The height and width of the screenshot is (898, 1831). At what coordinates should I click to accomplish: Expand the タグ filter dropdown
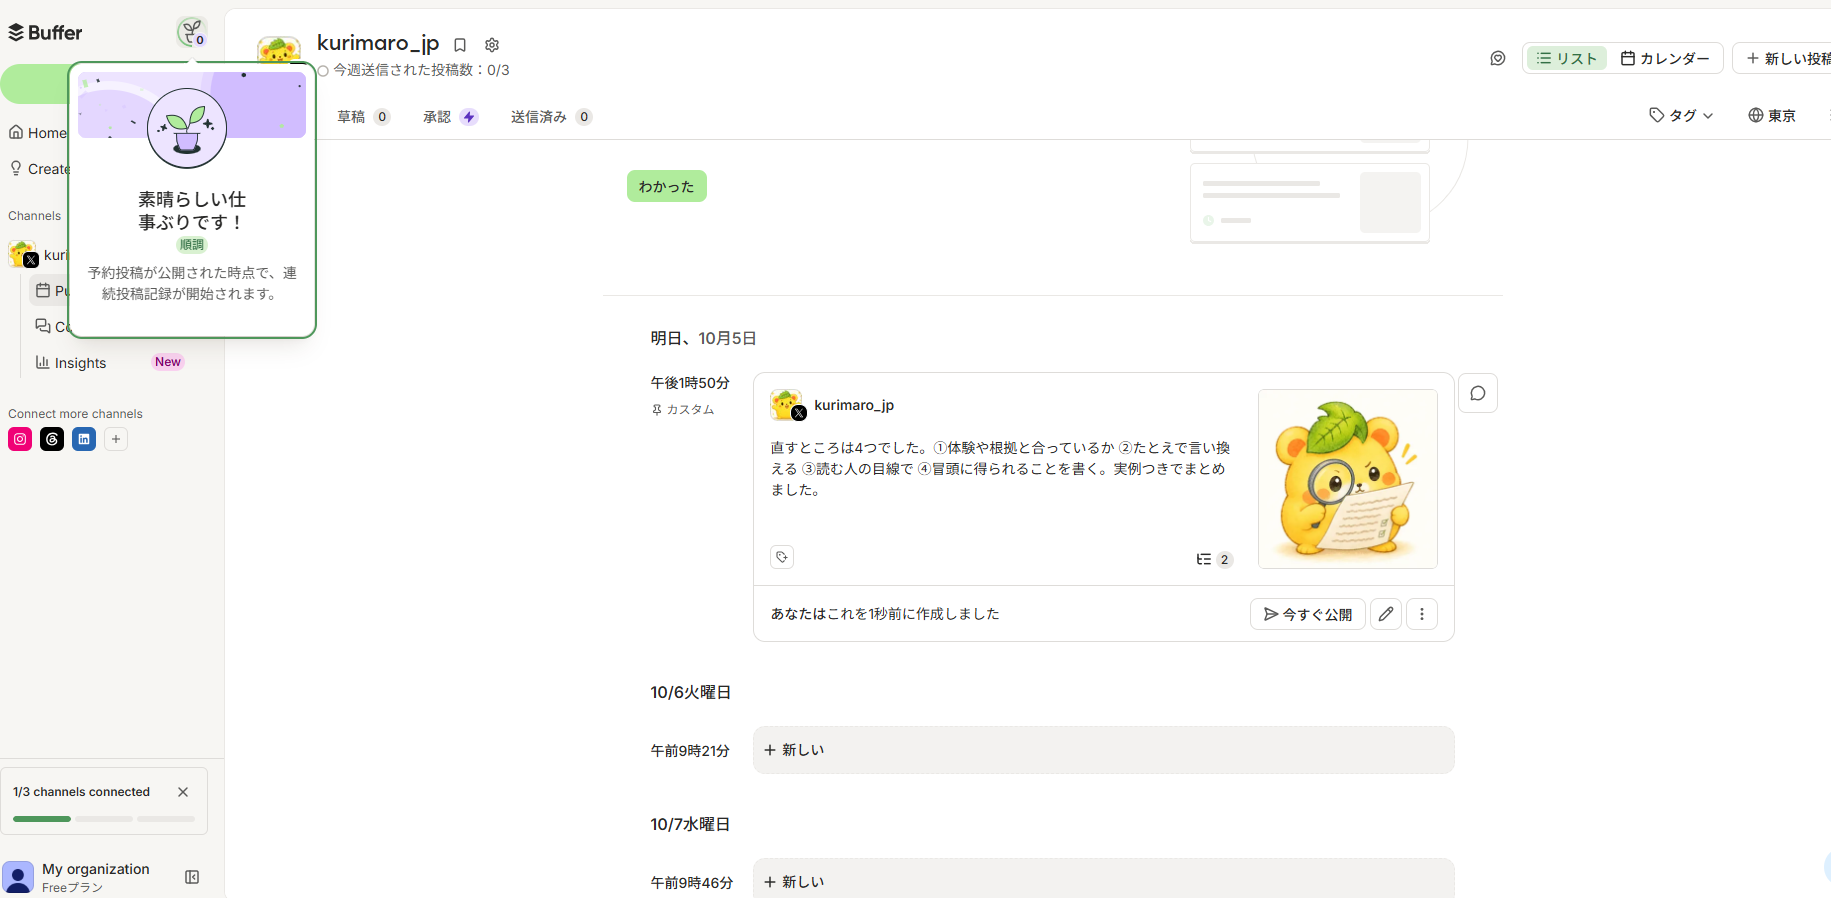(x=1681, y=116)
